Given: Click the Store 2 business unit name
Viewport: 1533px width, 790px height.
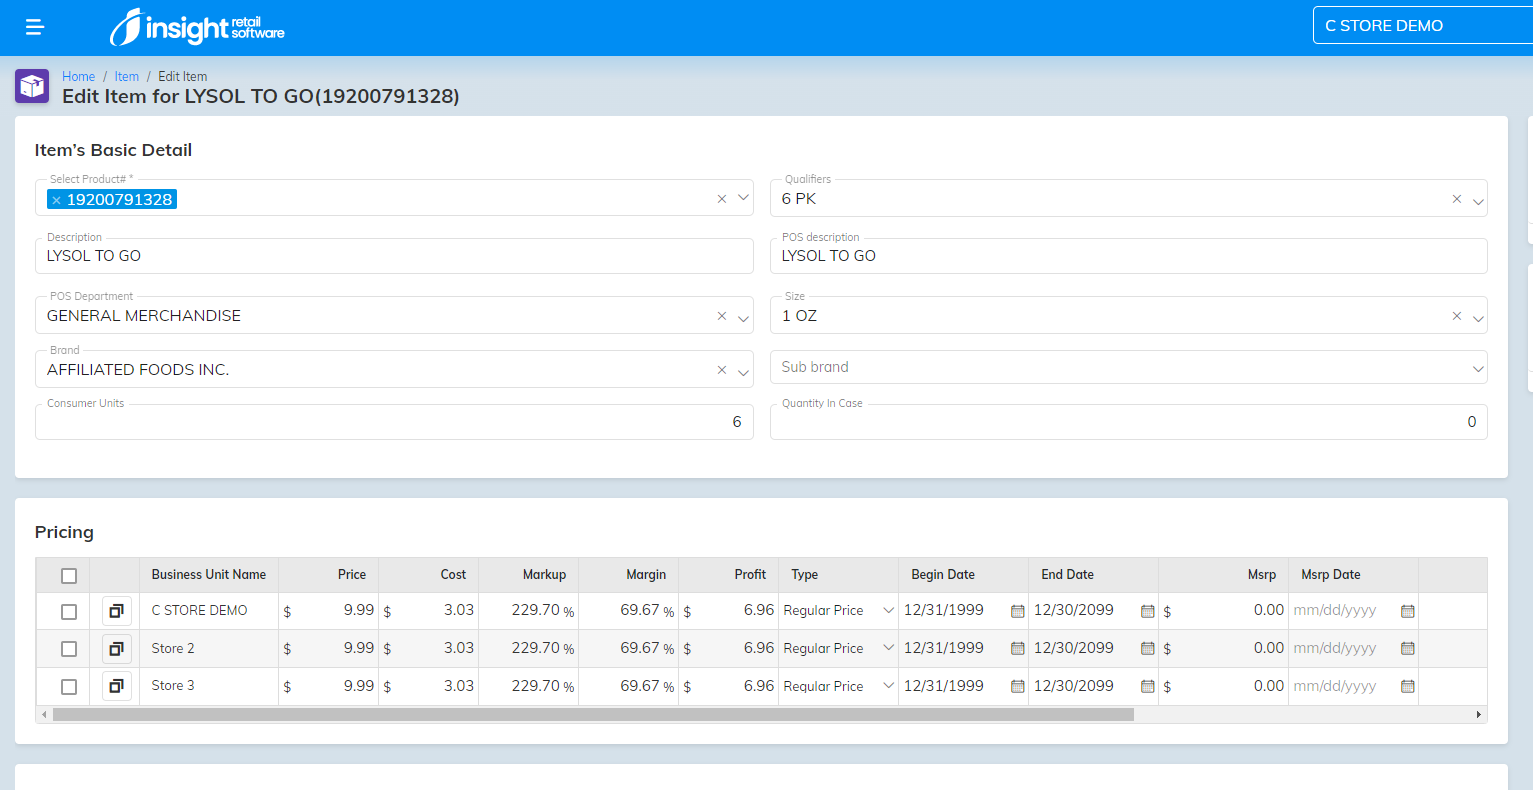Looking at the screenshot, I should pos(173,649).
